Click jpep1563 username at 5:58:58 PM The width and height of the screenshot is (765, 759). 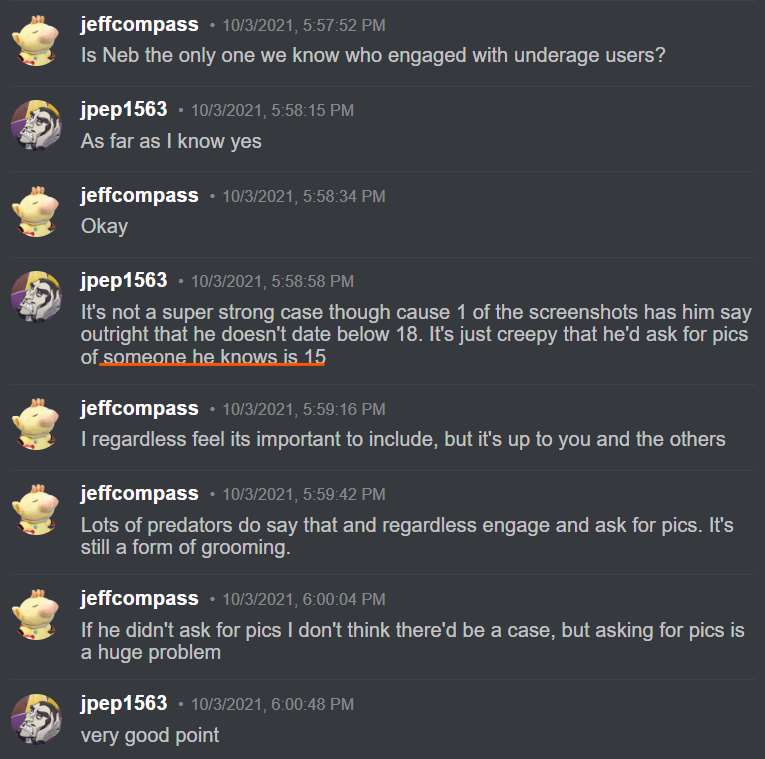[124, 280]
